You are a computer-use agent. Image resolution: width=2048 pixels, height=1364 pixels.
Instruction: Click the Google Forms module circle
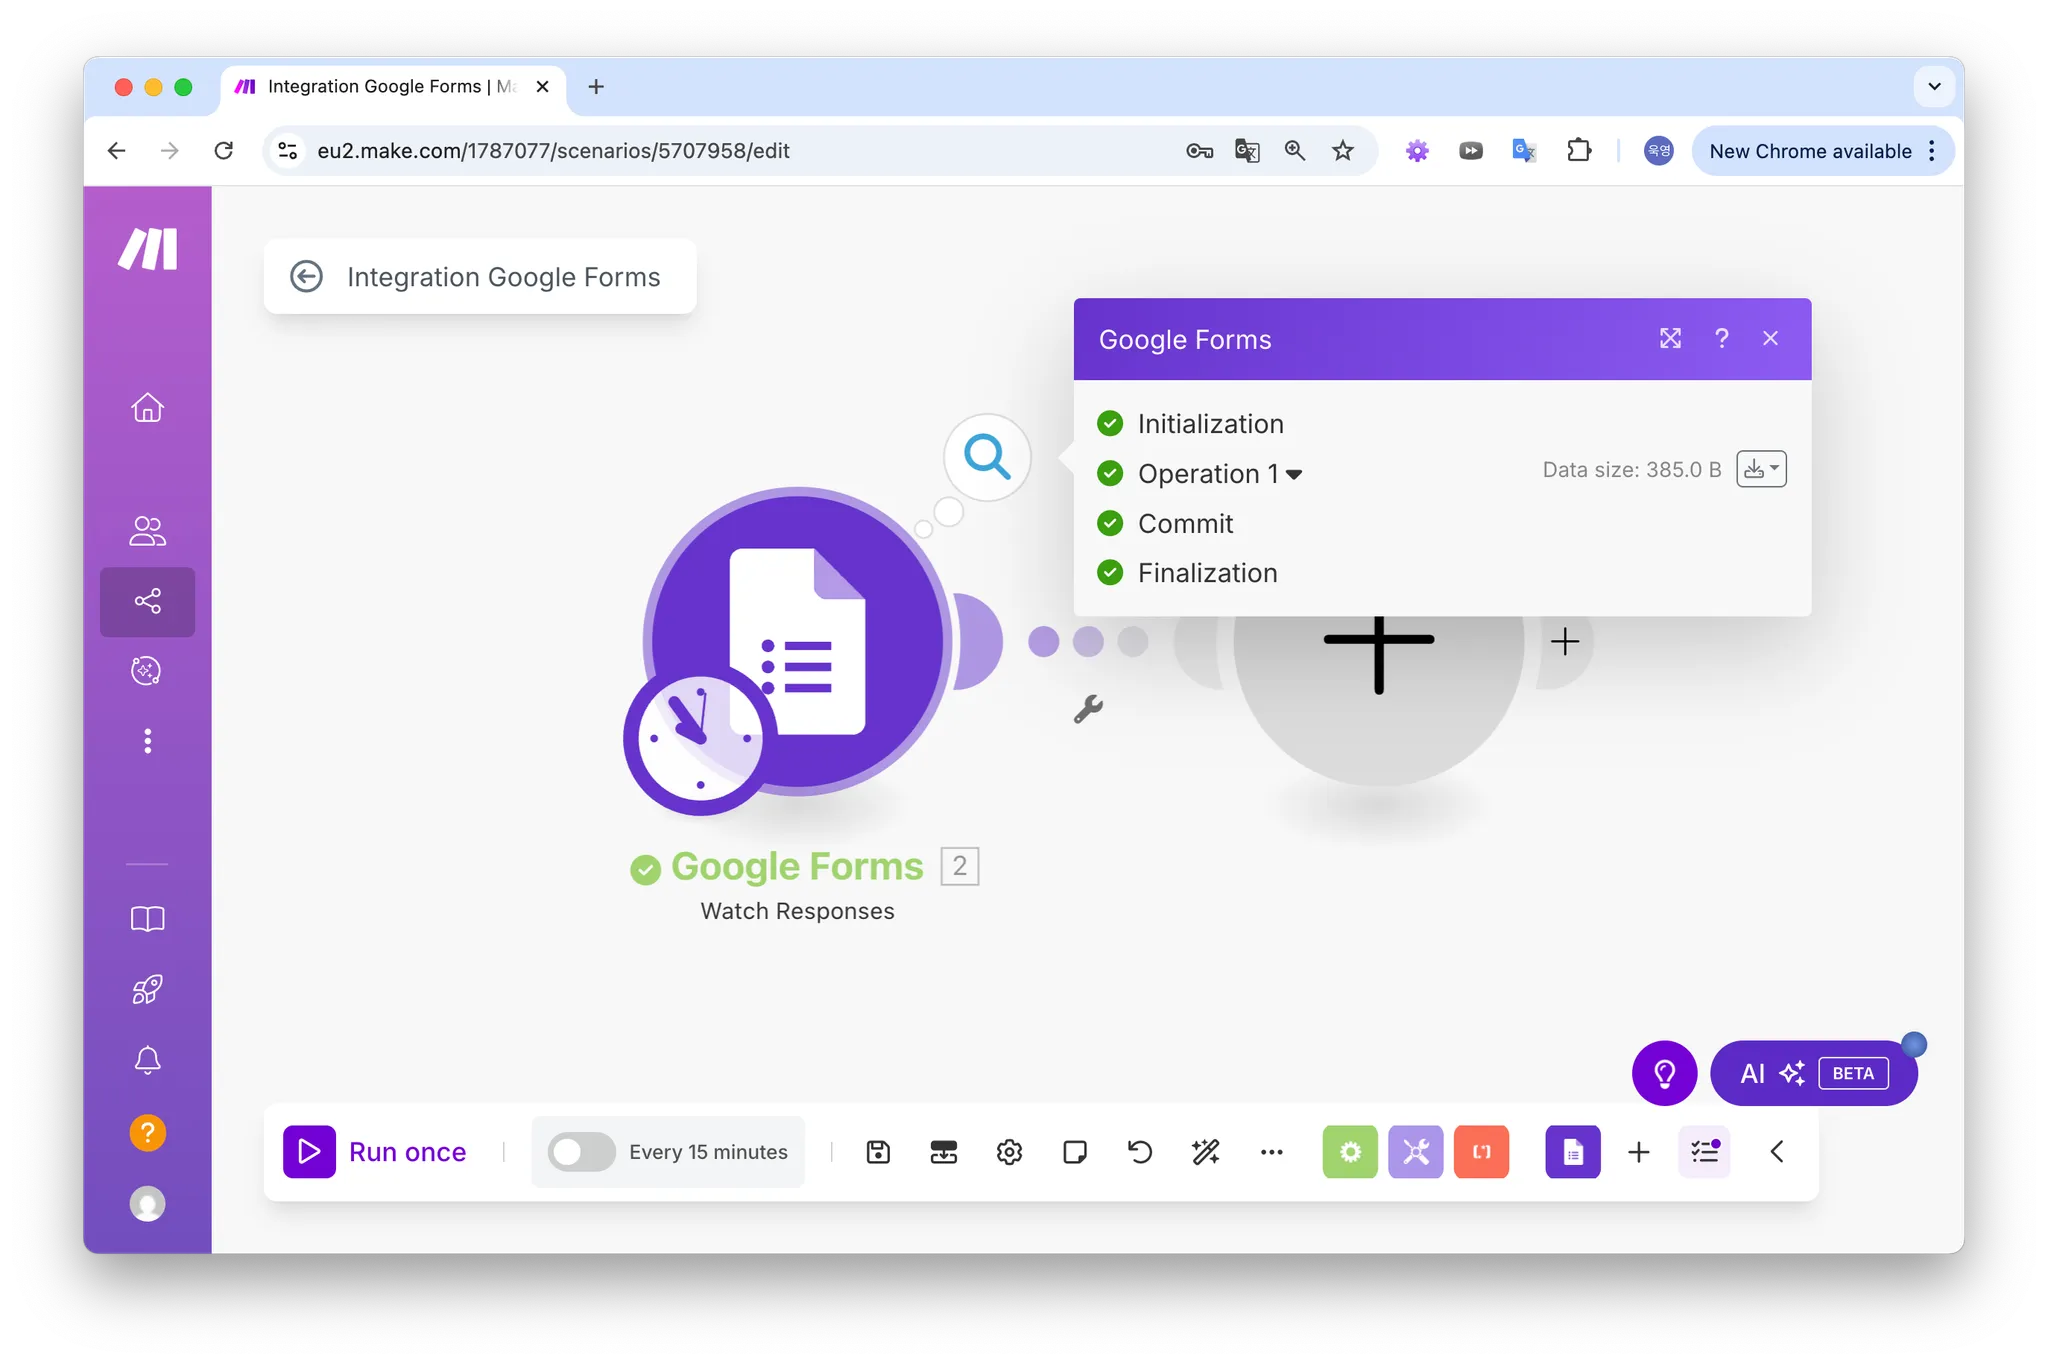[x=798, y=641]
